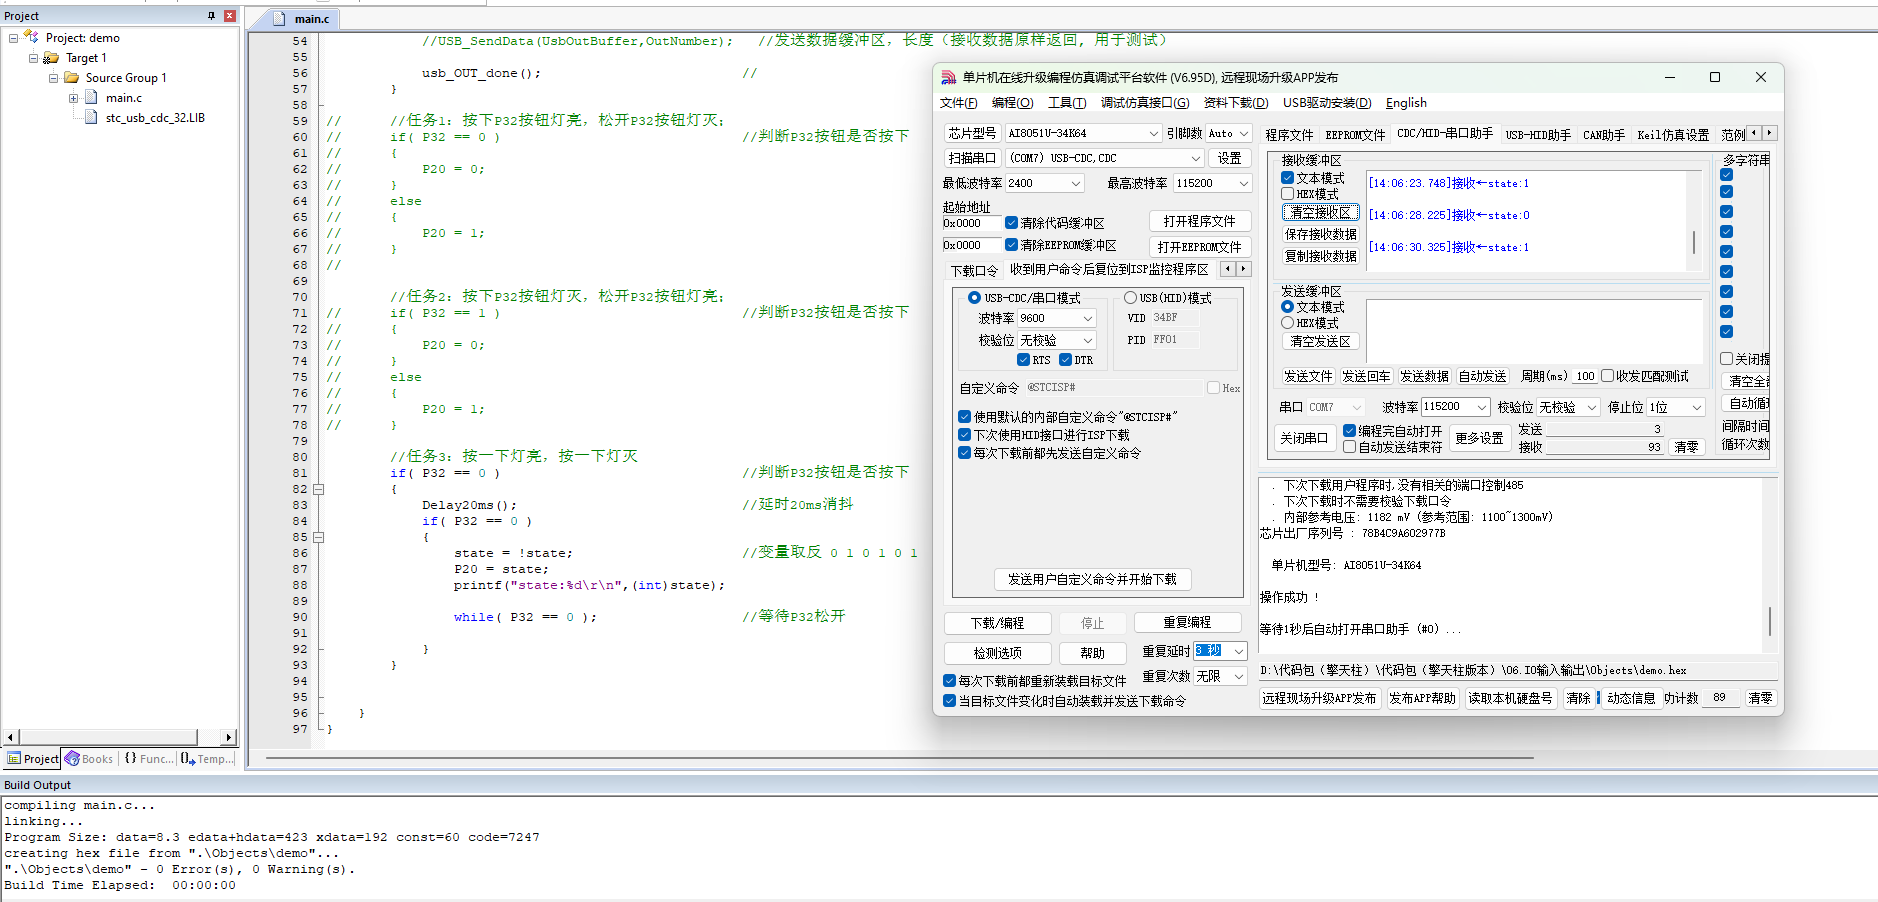Click the 下载/编程 button

[x=997, y=623]
